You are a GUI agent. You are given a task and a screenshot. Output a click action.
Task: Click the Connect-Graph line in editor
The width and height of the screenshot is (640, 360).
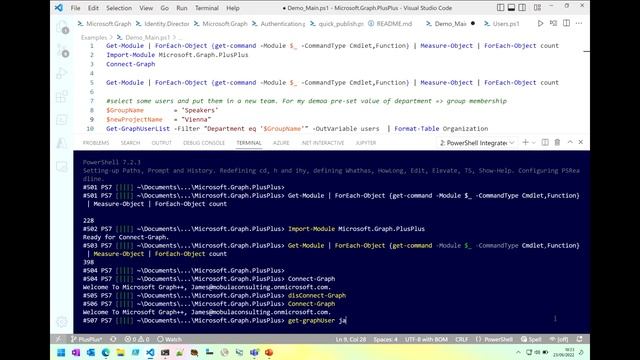click(131, 64)
